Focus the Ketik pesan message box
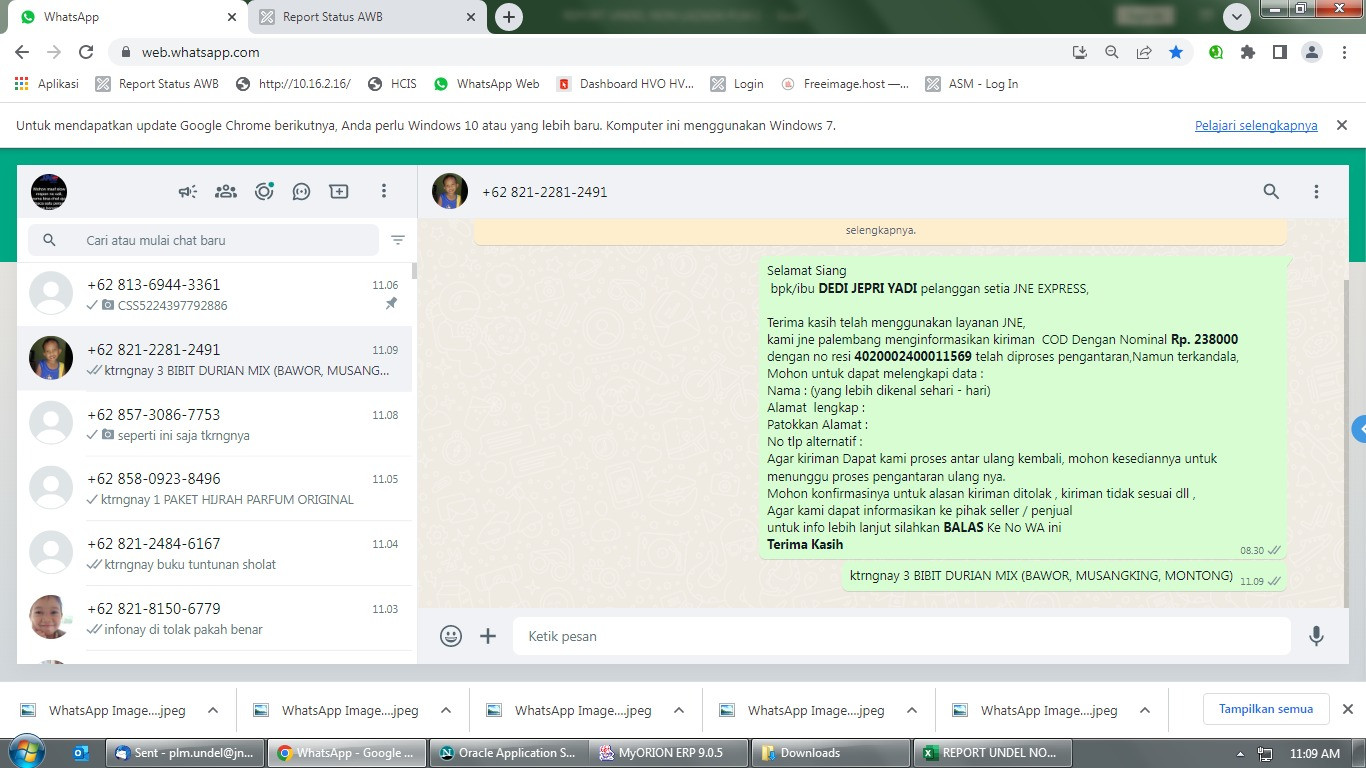The height and width of the screenshot is (768, 1366). coord(902,636)
